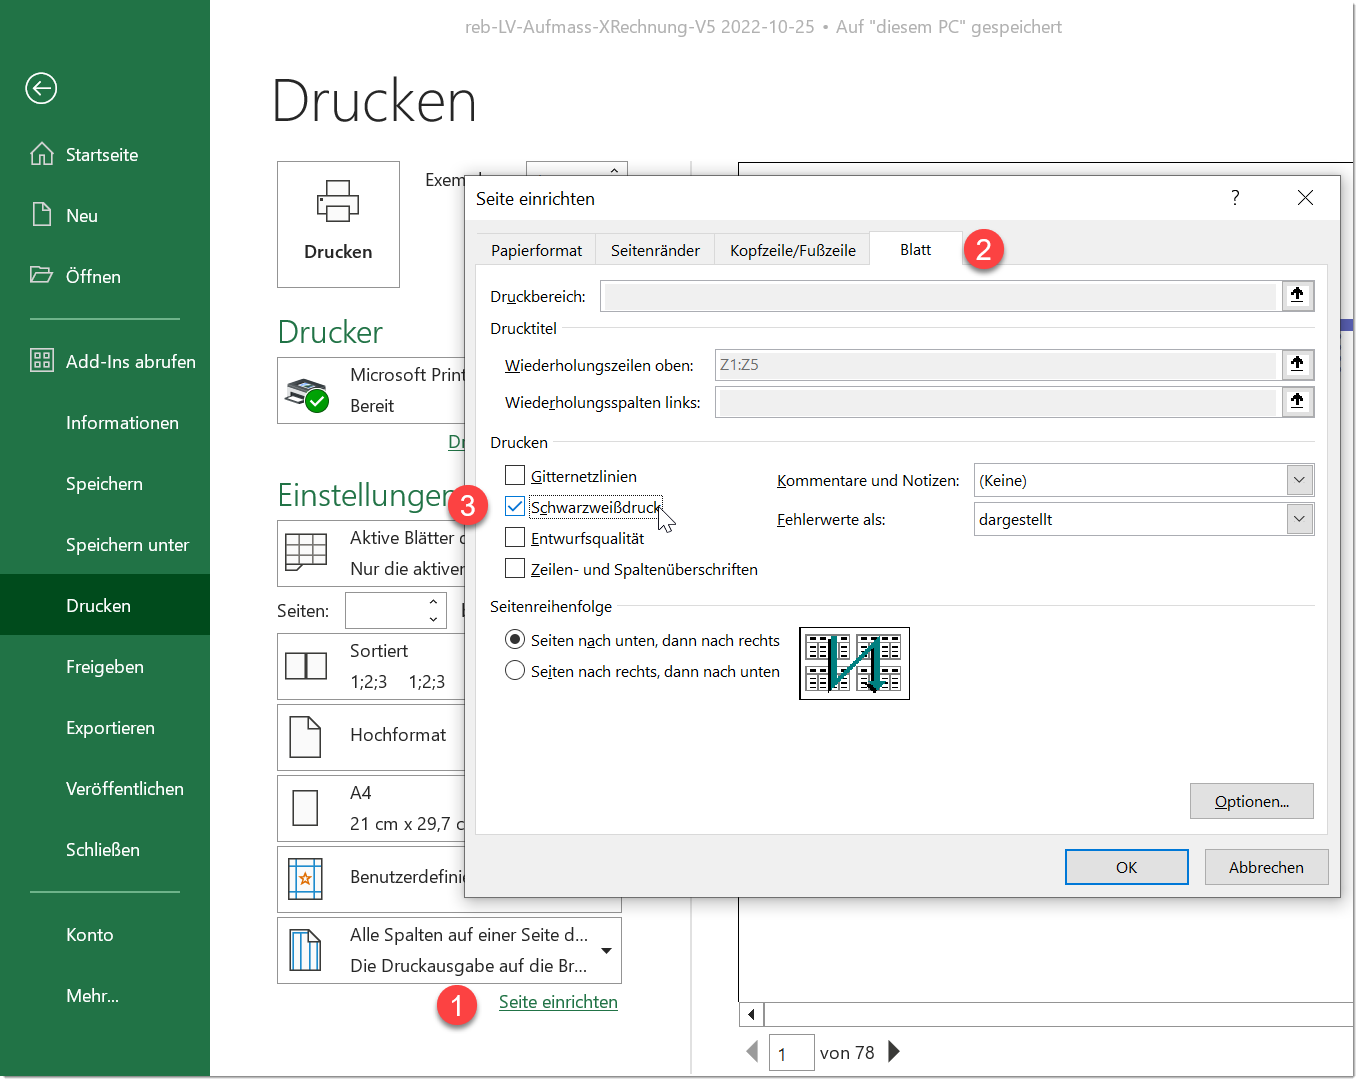Click range selector for Wiederholungszeilen oben
This screenshot has height=1082, width=1359.
click(1297, 364)
